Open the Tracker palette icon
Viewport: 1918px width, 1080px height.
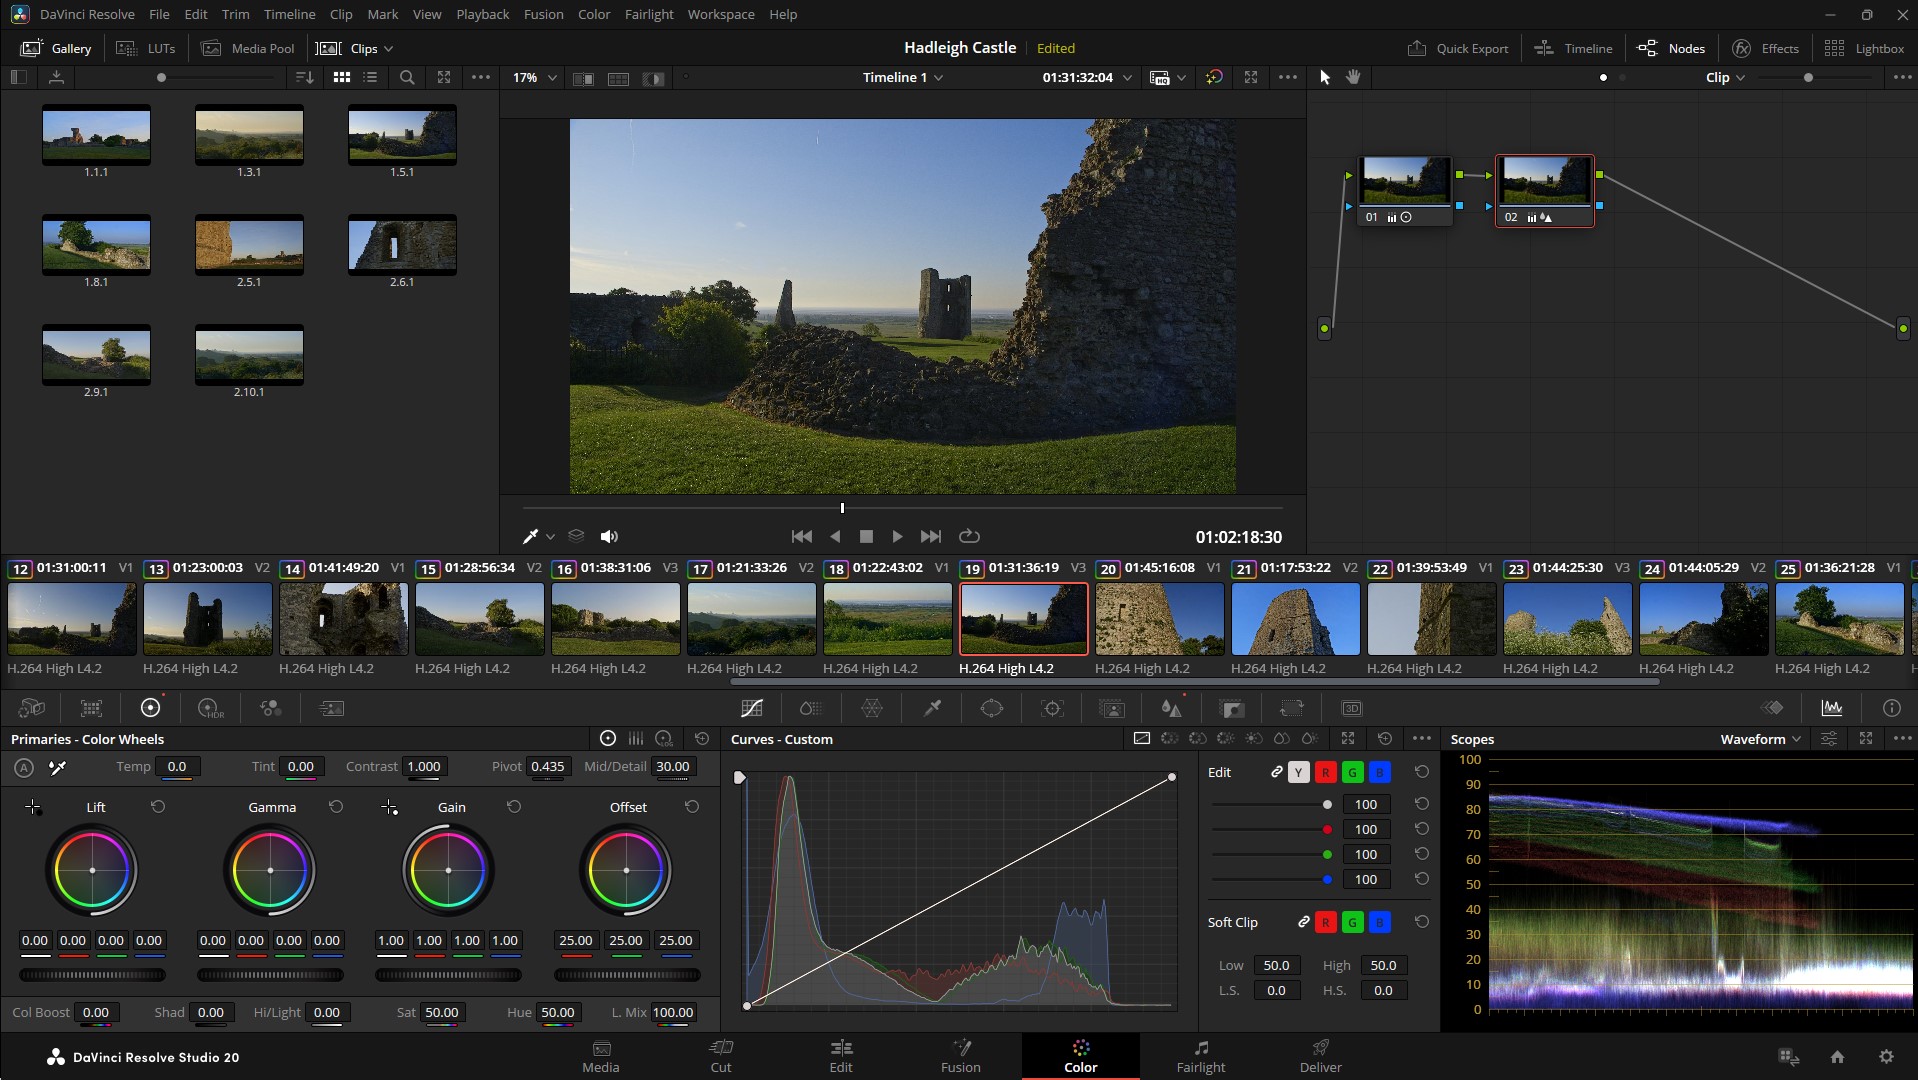[1052, 708]
